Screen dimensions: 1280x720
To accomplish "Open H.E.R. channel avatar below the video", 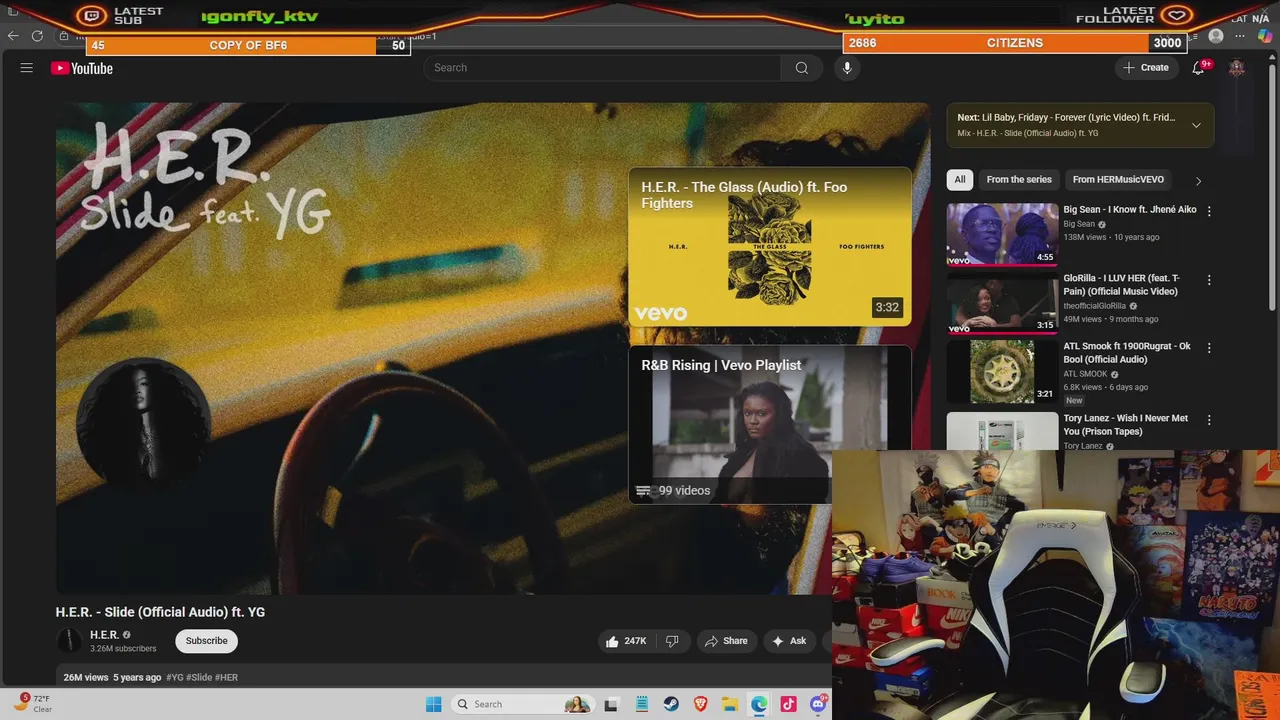I will pyautogui.click(x=69, y=641).
